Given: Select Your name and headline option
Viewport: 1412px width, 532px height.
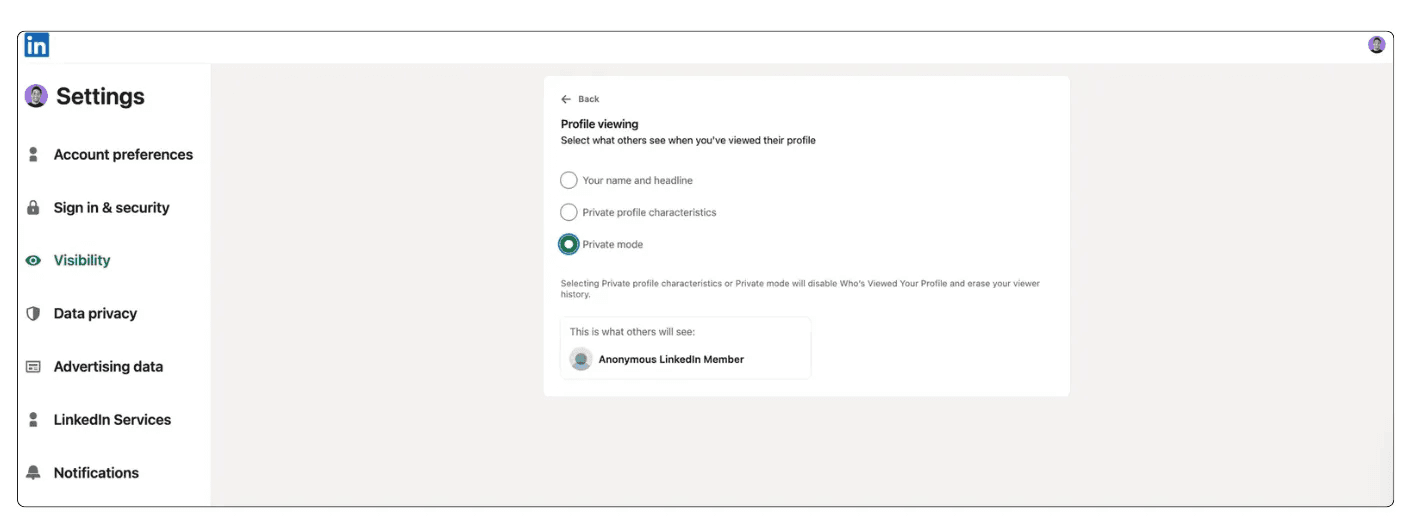Looking at the screenshot, I should pyautogui.click(x=569, y=180).
